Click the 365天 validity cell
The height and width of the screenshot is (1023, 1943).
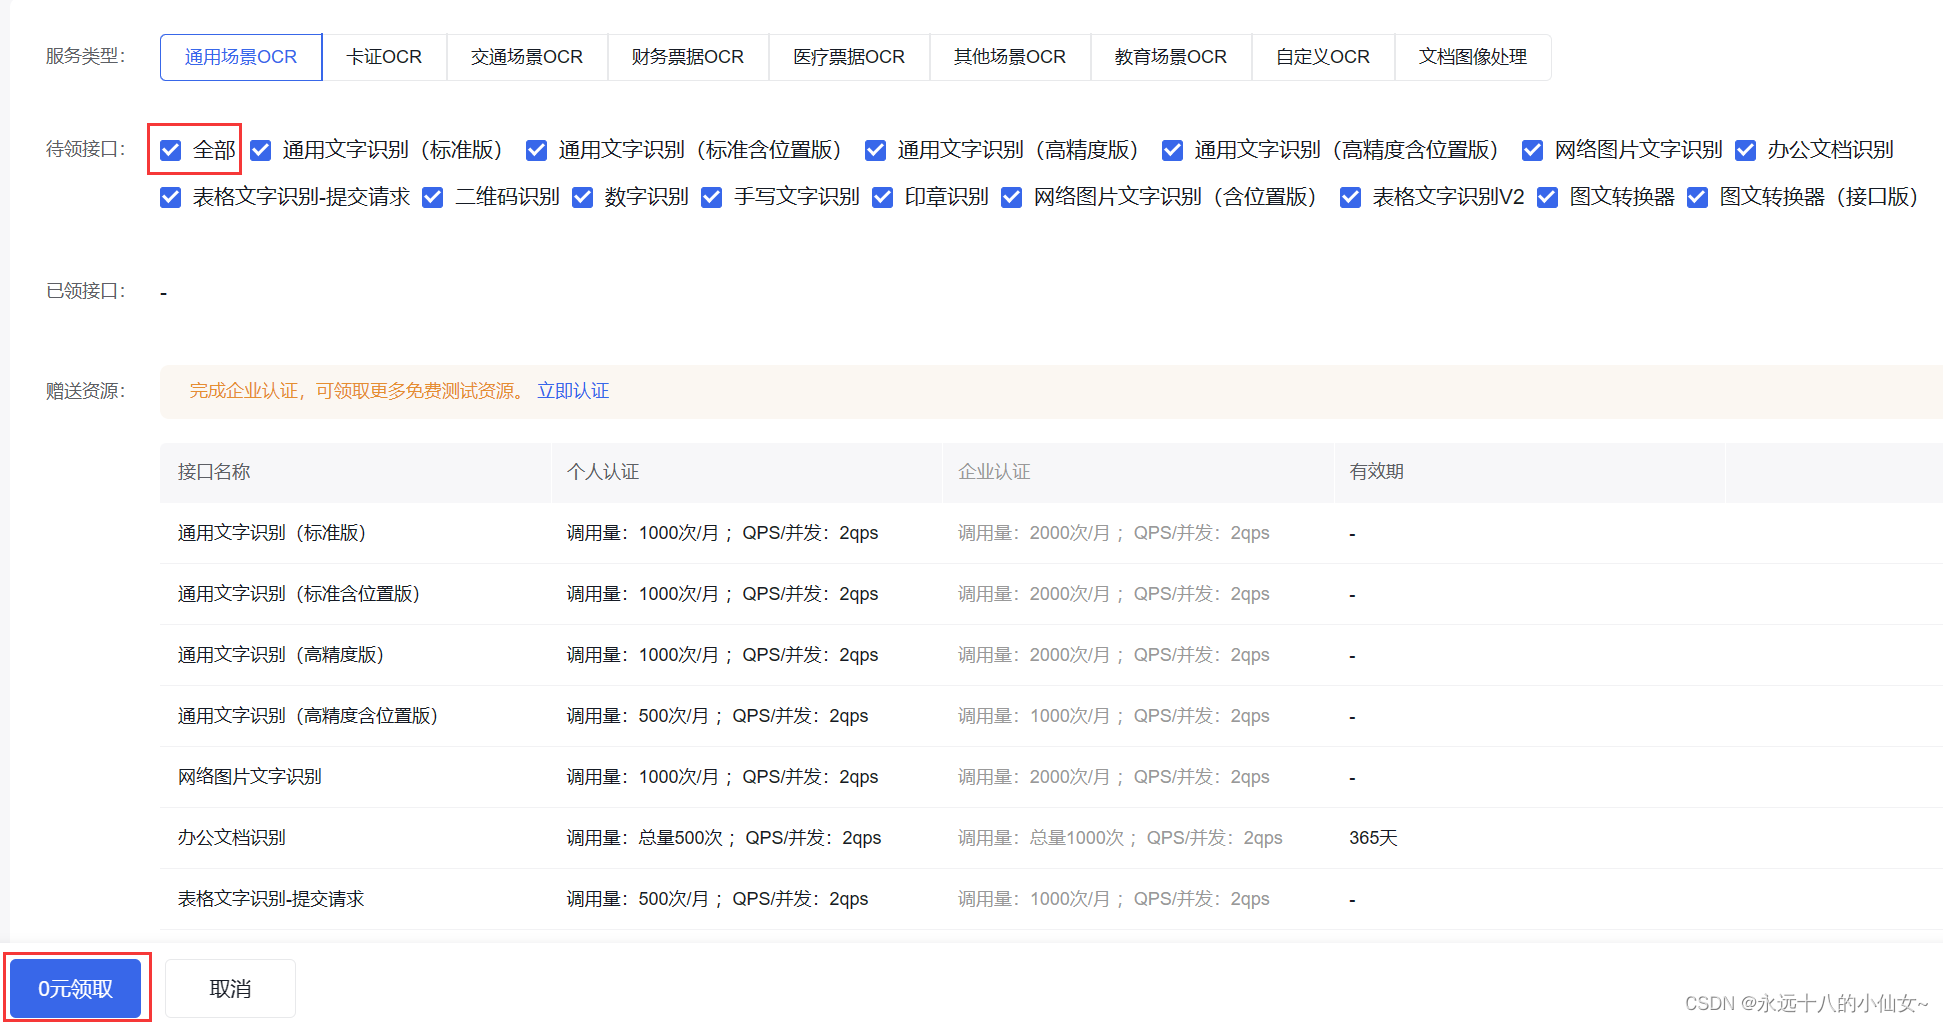tap(1373, 838)
